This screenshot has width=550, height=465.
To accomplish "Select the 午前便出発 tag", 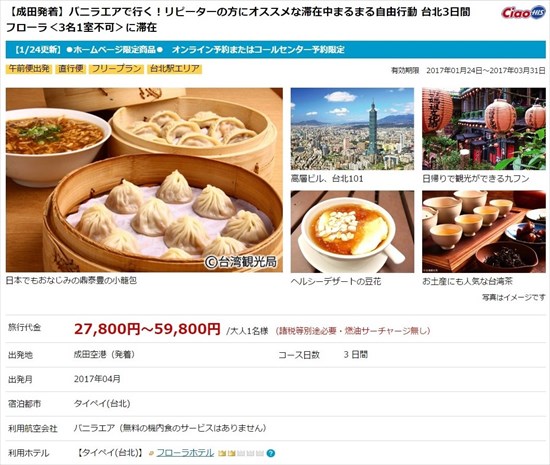I will click(x=29, y=69).
